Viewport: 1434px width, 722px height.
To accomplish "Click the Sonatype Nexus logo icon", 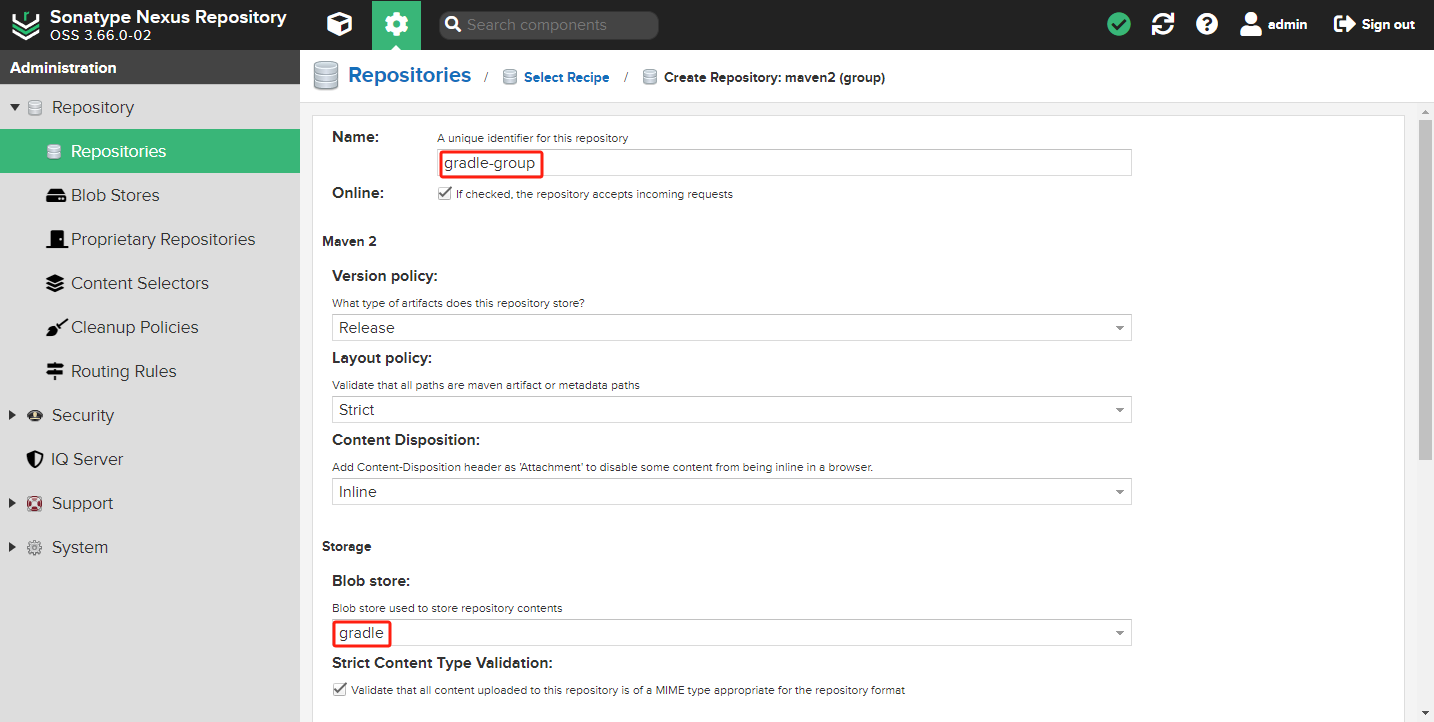I will click(25, 24).
